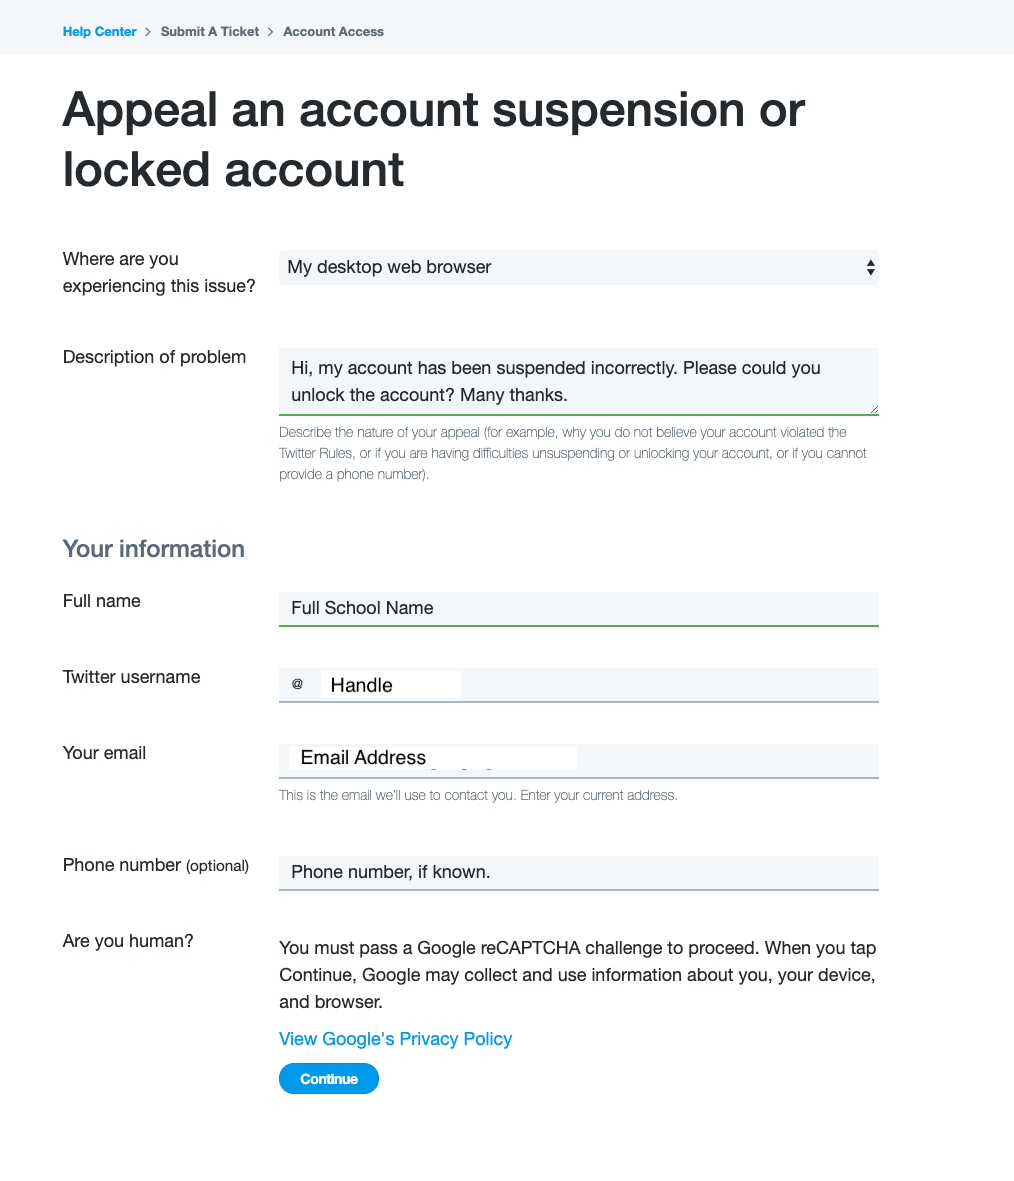Open View Google's Privacy Policy link
Screen dimensions: 1014x1181
[x=395, y=1039]
